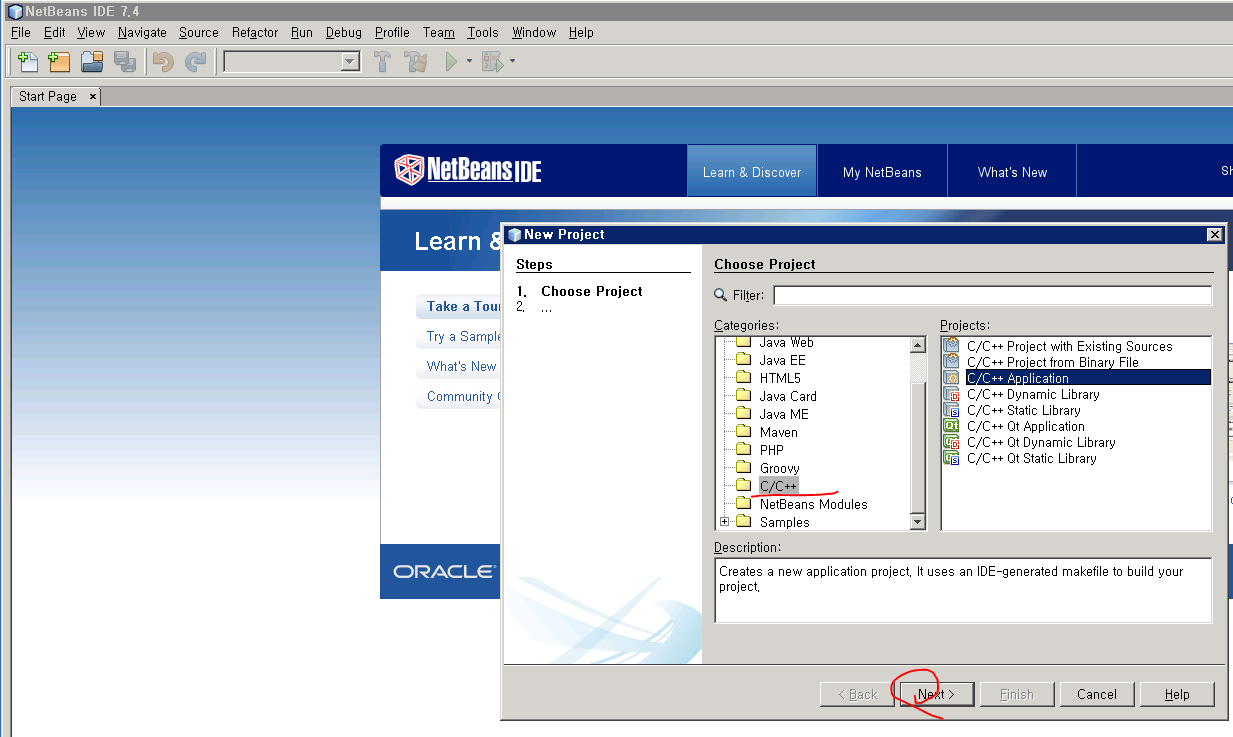Open the Debug Project dropdown arrow
1233x737 pixels.
[x=513, y=62]
